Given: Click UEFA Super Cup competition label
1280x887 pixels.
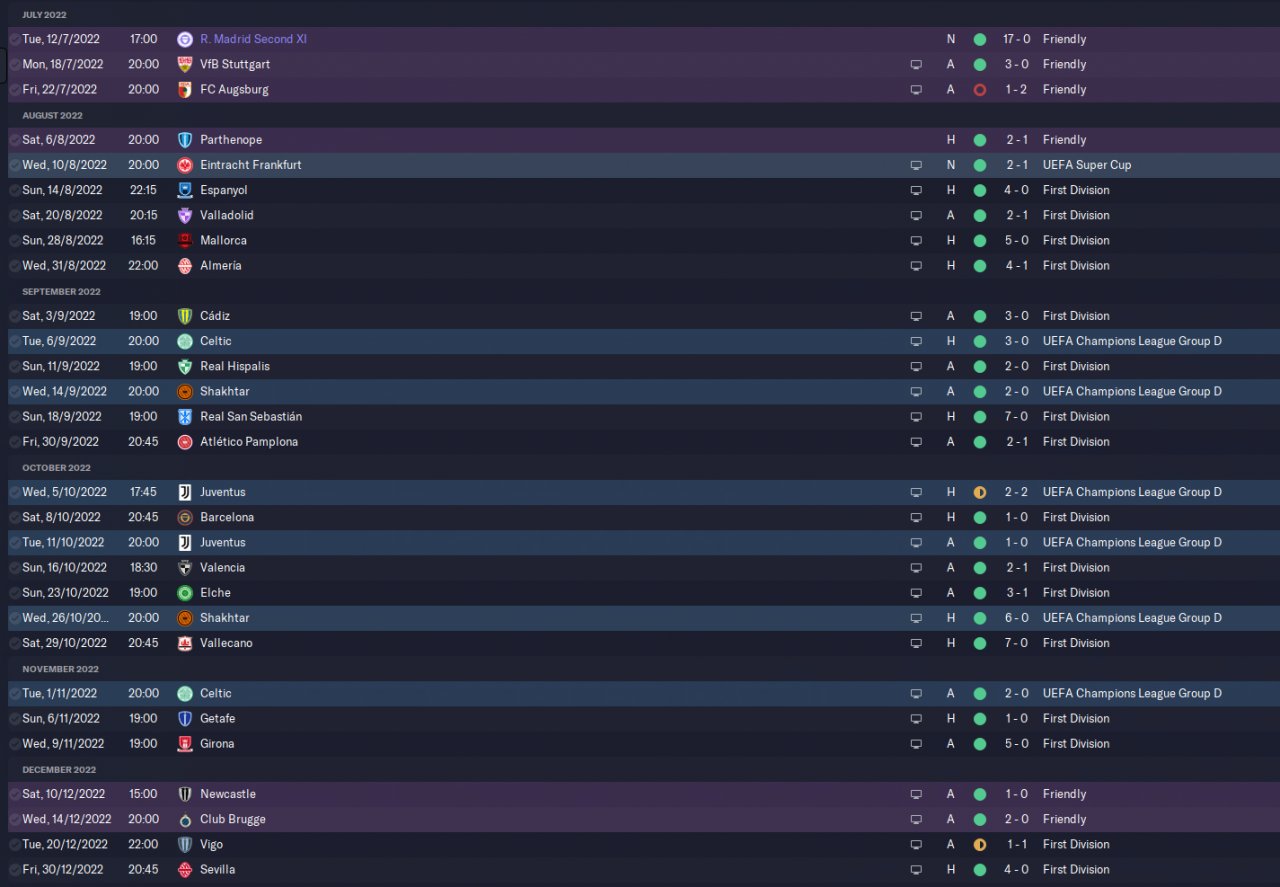Looking at the screenshot, I should [x=1087, y=165].
